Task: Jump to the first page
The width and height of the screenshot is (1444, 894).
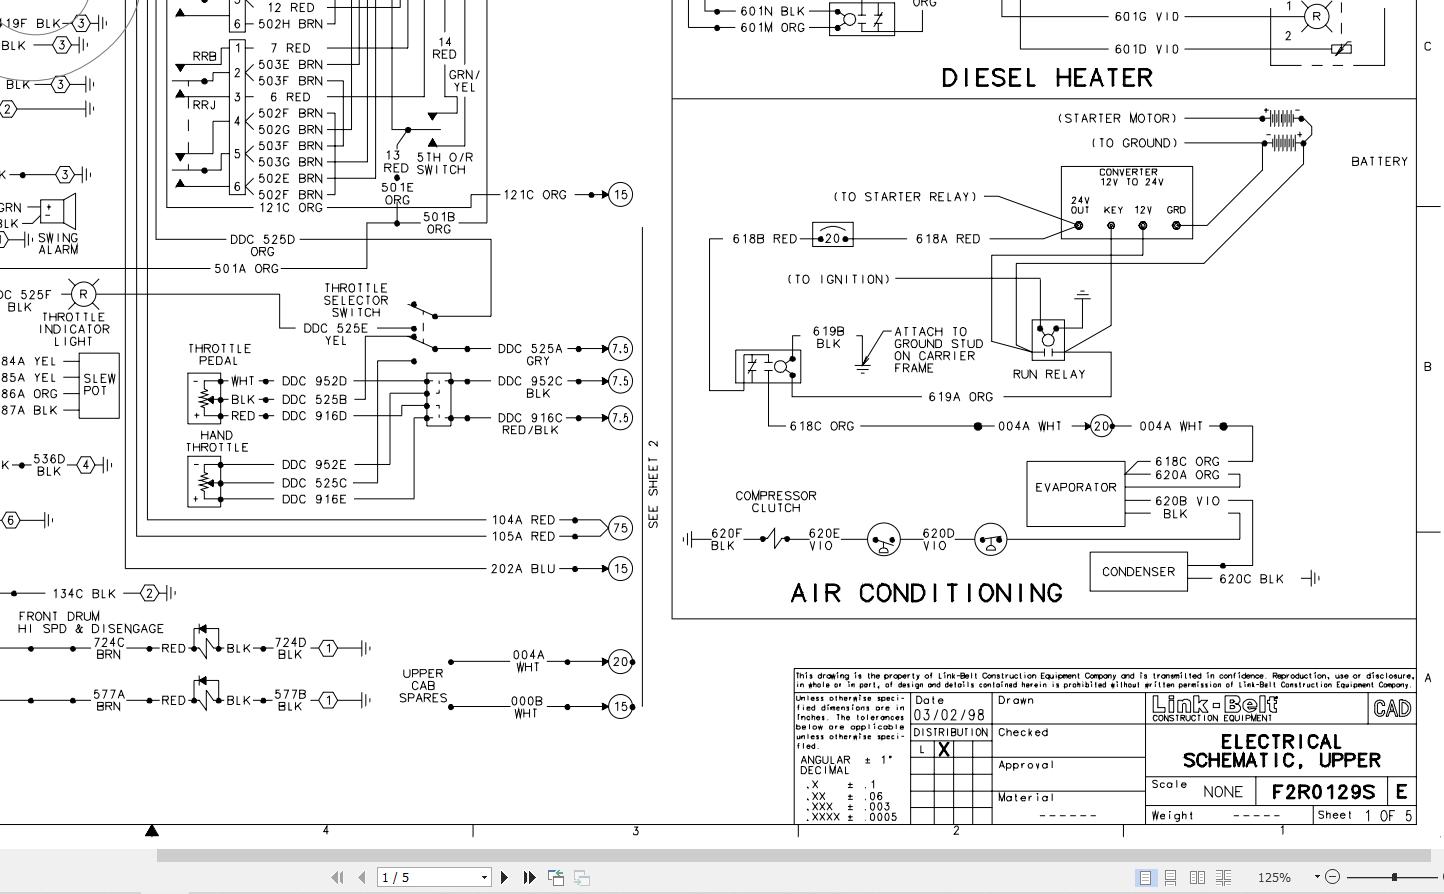Action: [x=337, y=877]
